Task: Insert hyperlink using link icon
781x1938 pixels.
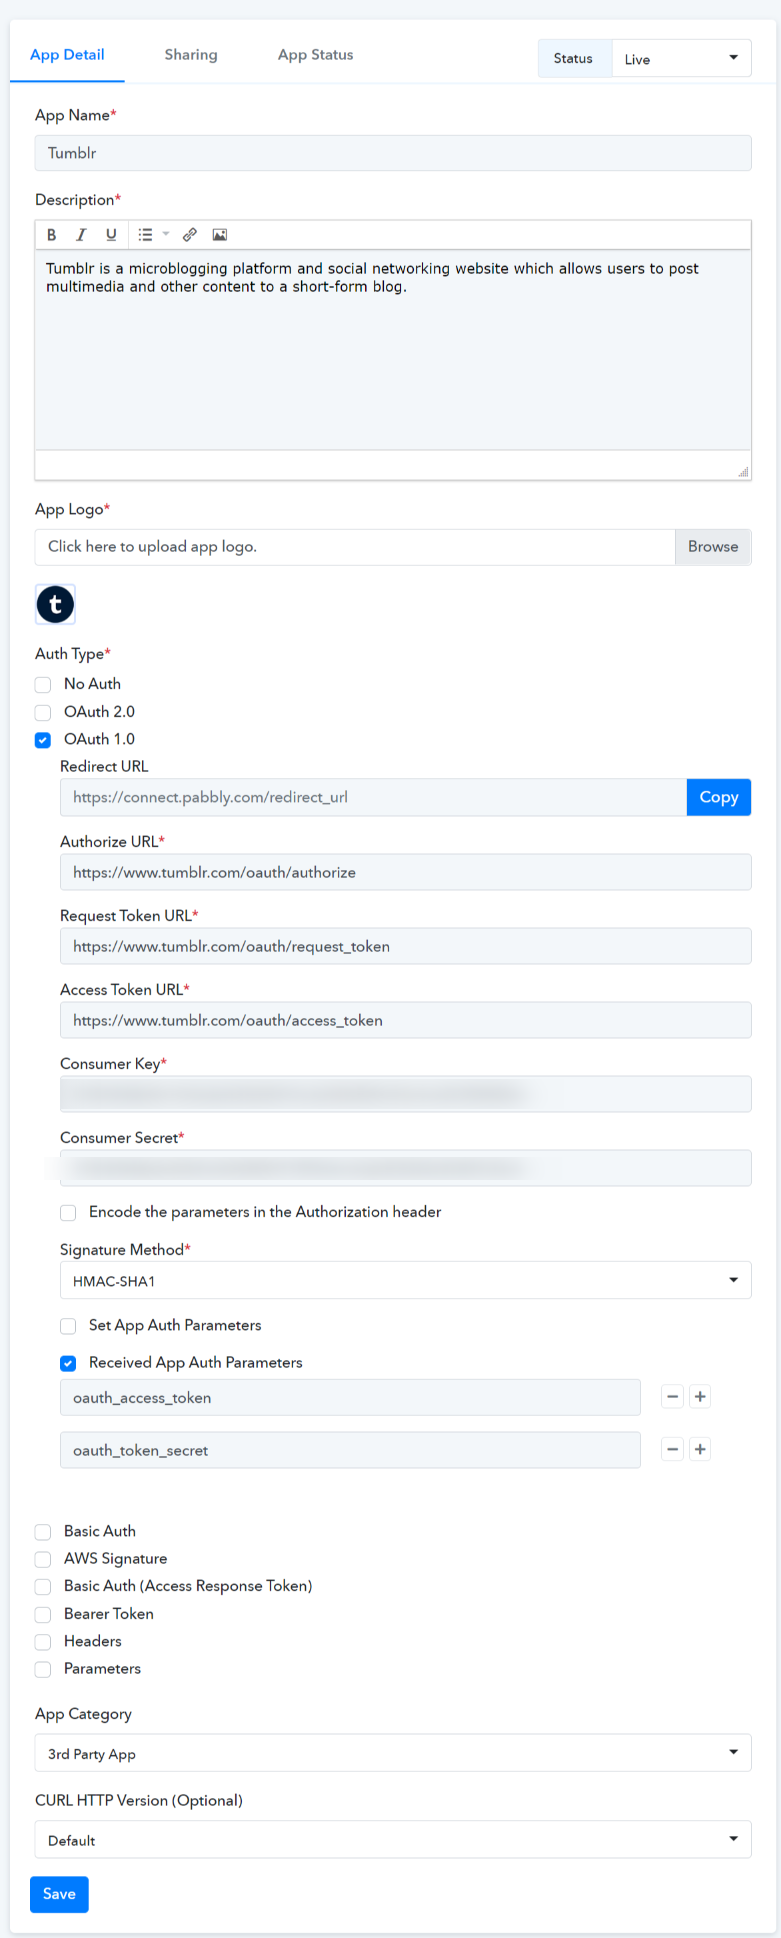Action: (x=190, y=235)
